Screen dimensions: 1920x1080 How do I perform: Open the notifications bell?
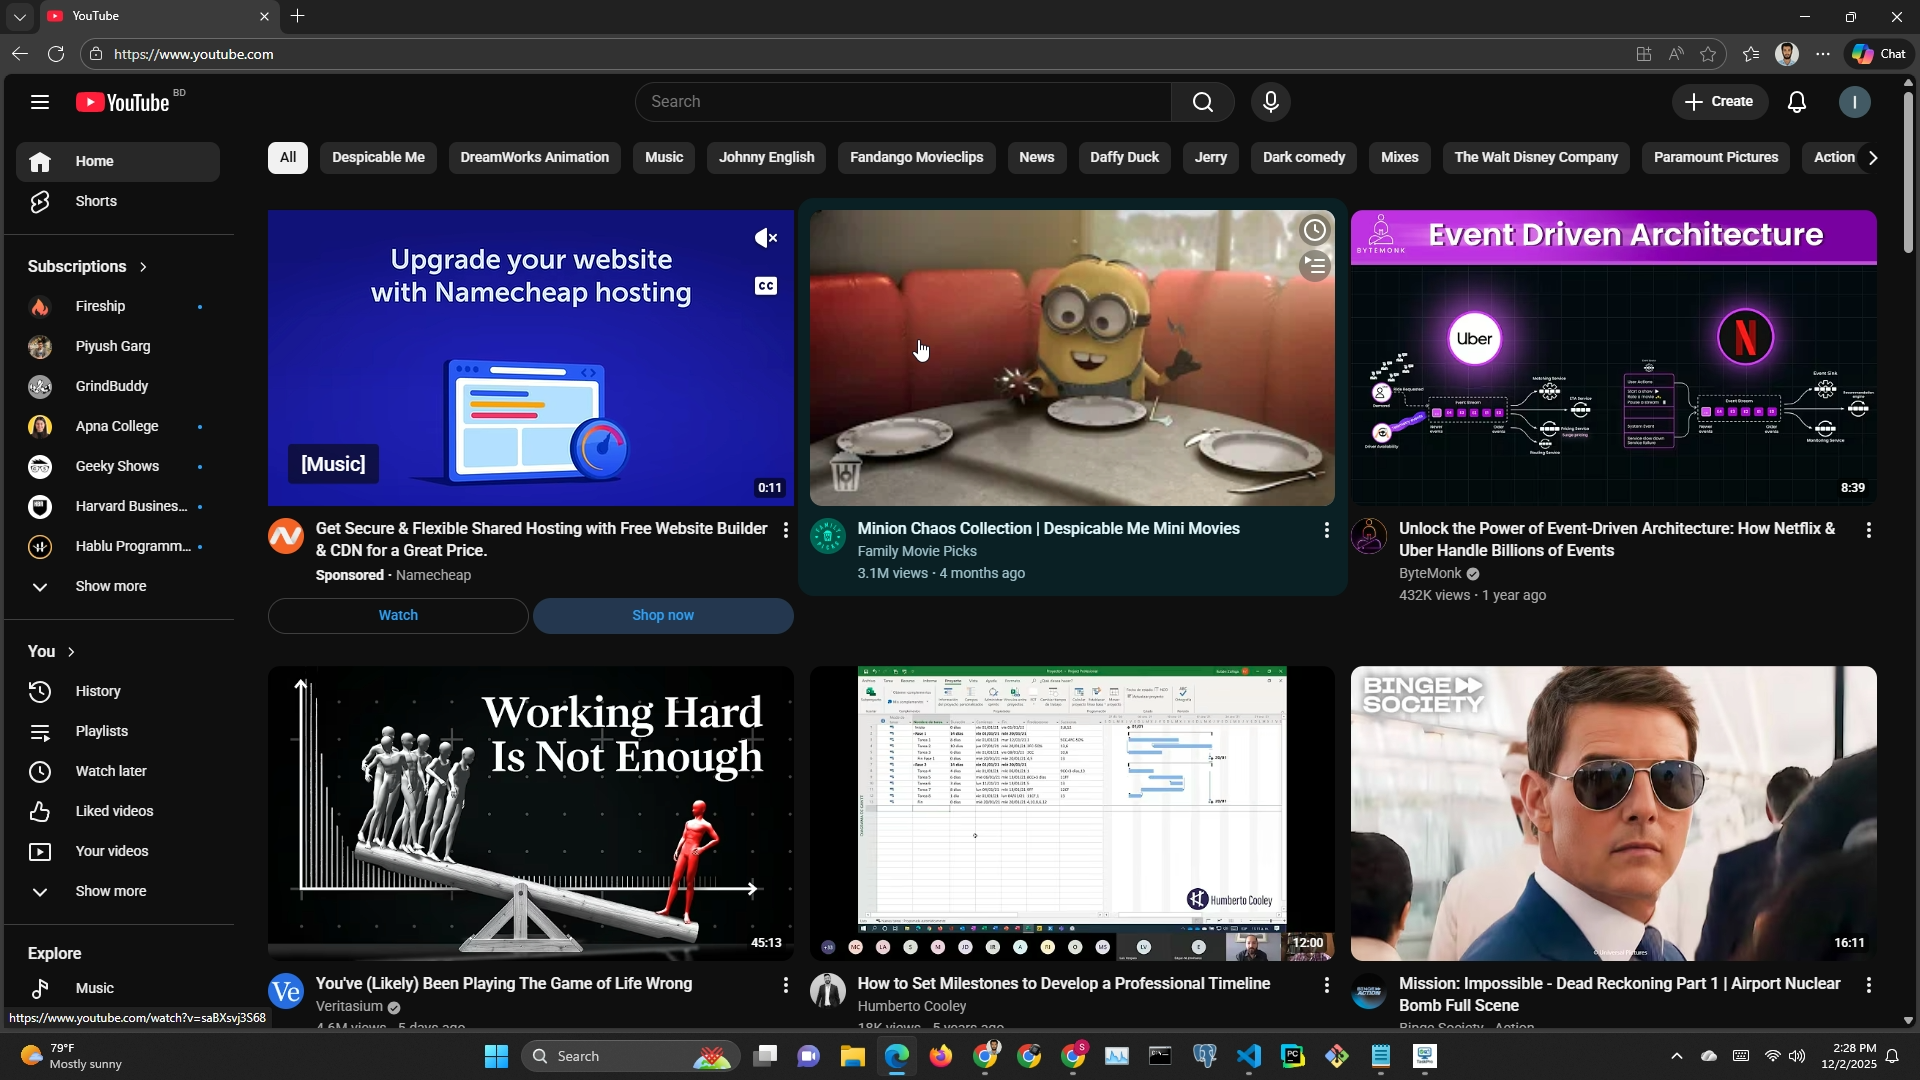pos(1797,102)
